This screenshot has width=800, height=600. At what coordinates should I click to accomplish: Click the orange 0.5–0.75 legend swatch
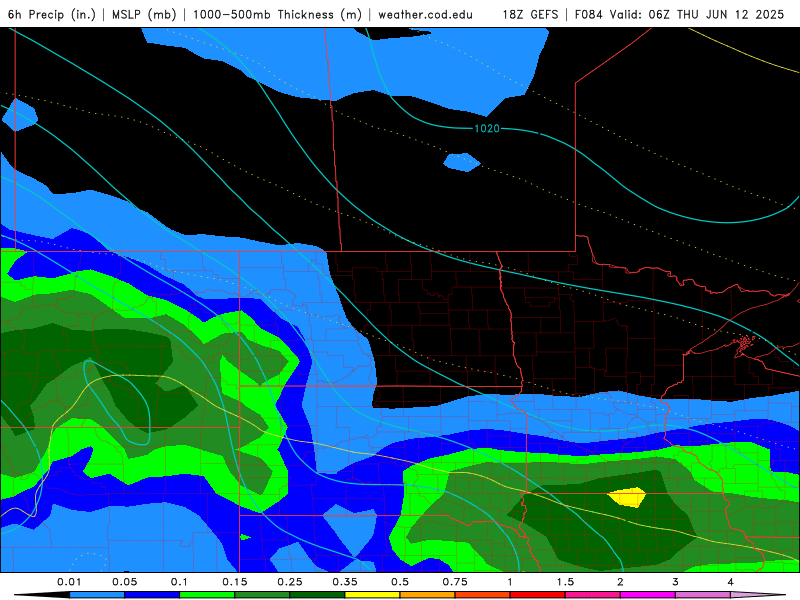tap(428, 595)
